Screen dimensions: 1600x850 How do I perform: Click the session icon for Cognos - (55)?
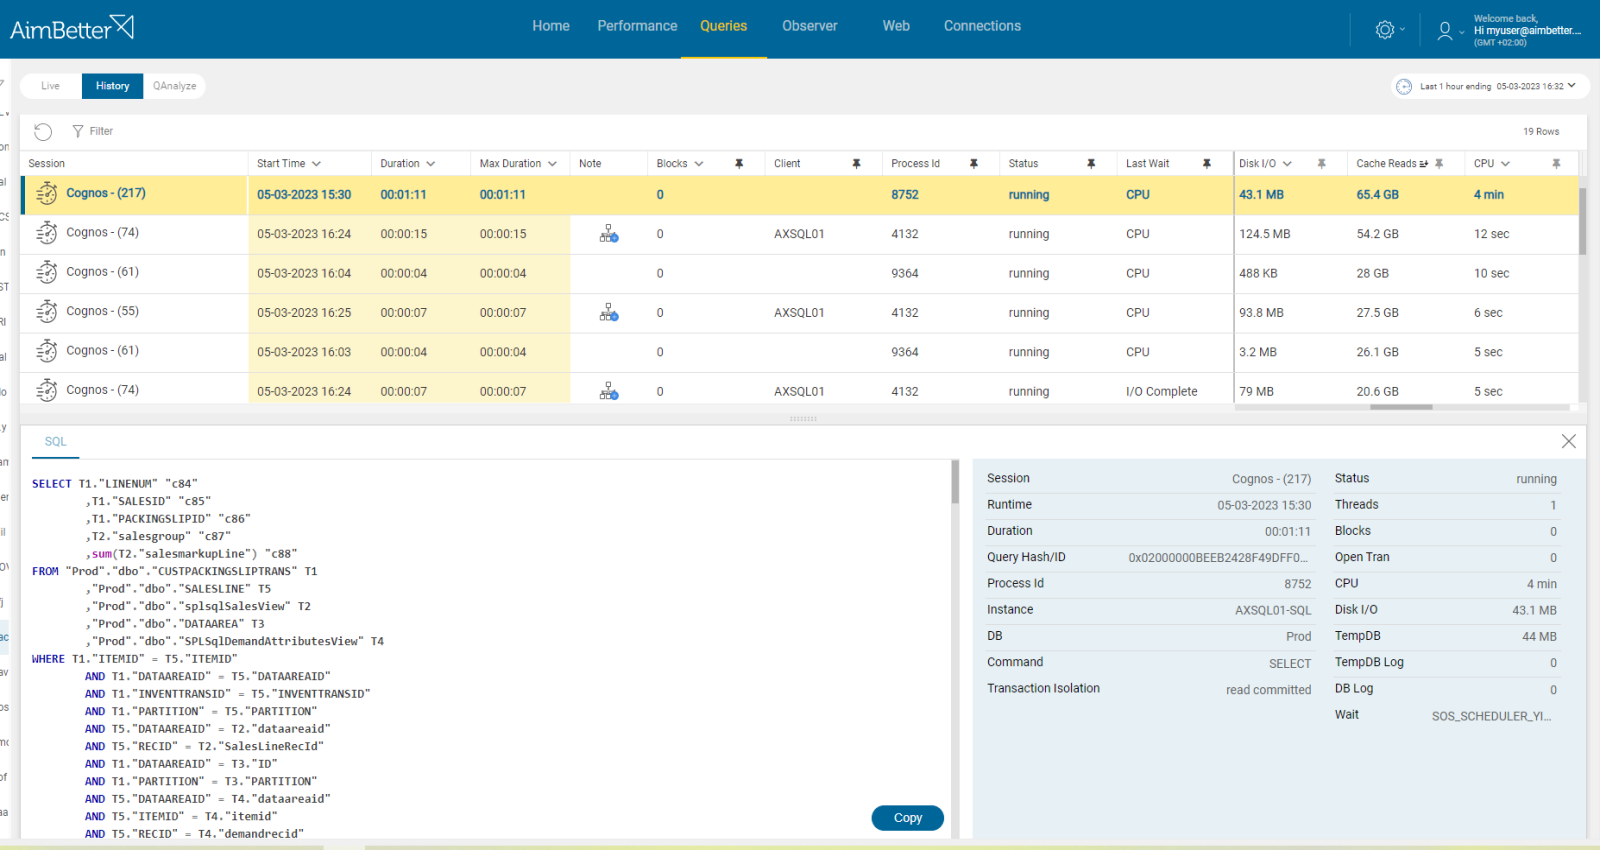tap(47, 312)
